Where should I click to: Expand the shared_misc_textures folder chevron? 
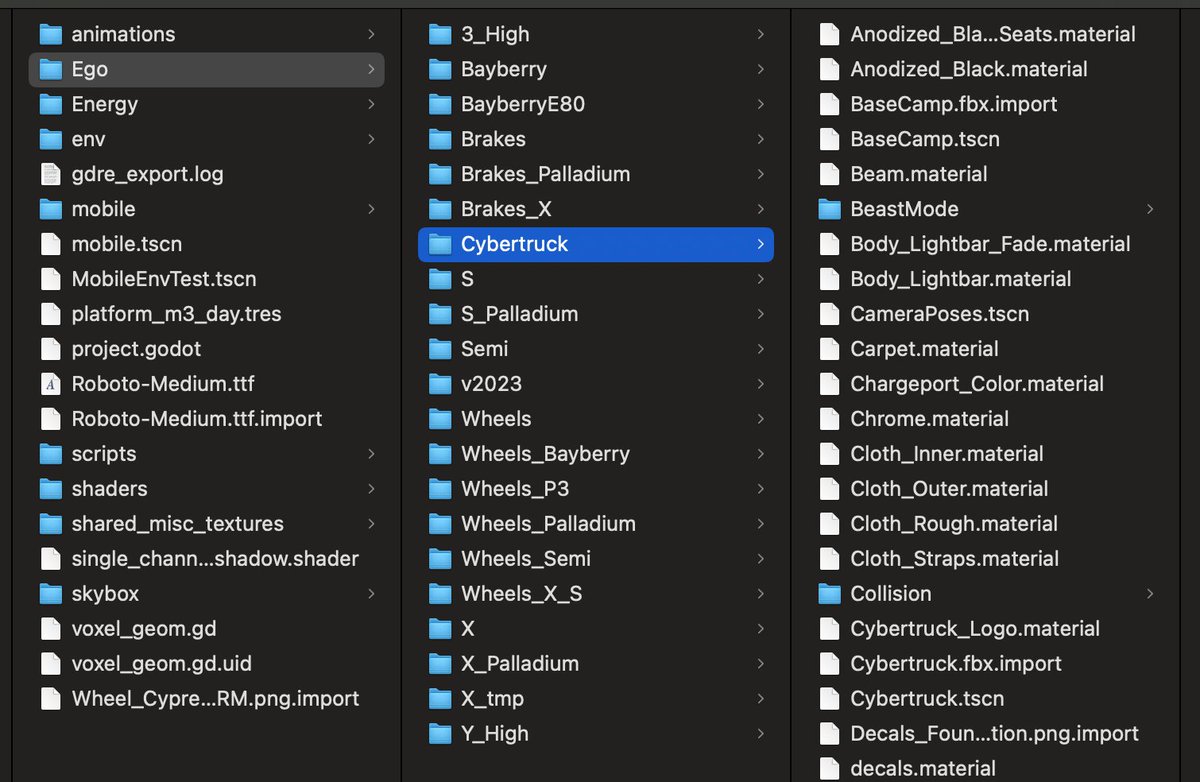371,524
